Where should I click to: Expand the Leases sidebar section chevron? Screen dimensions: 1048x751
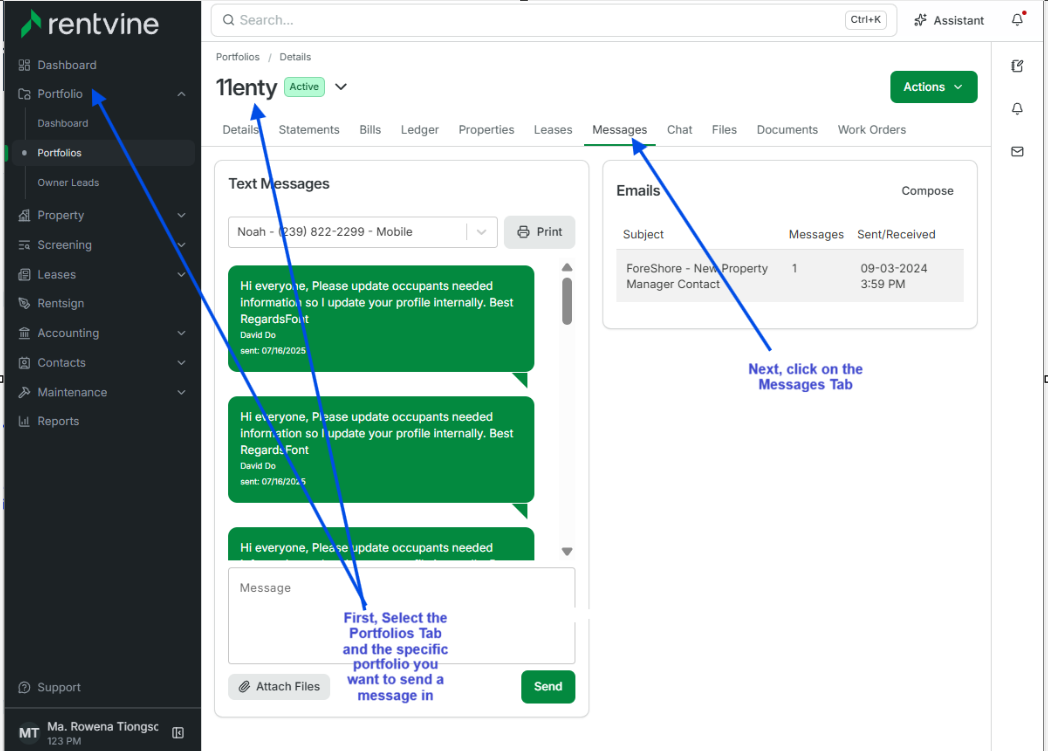181,275
